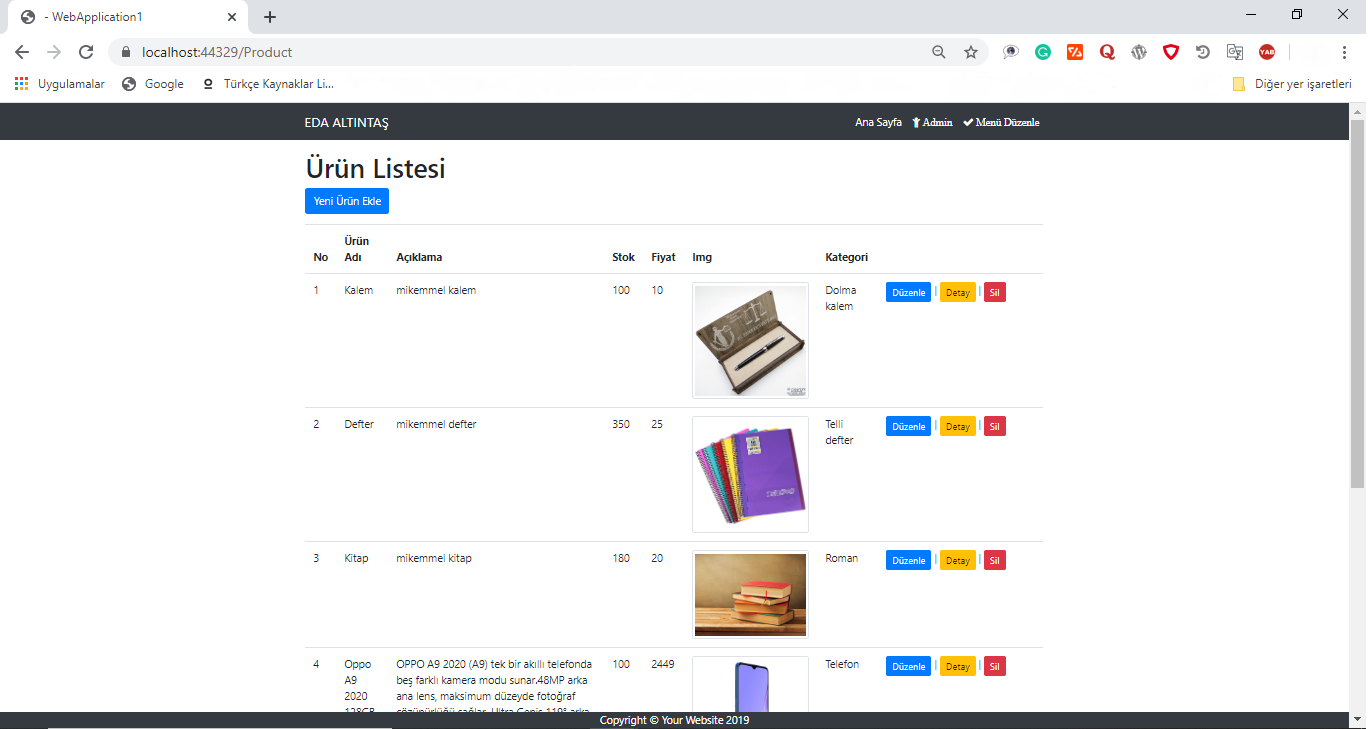Open the WordPress extension icon

1139,51
